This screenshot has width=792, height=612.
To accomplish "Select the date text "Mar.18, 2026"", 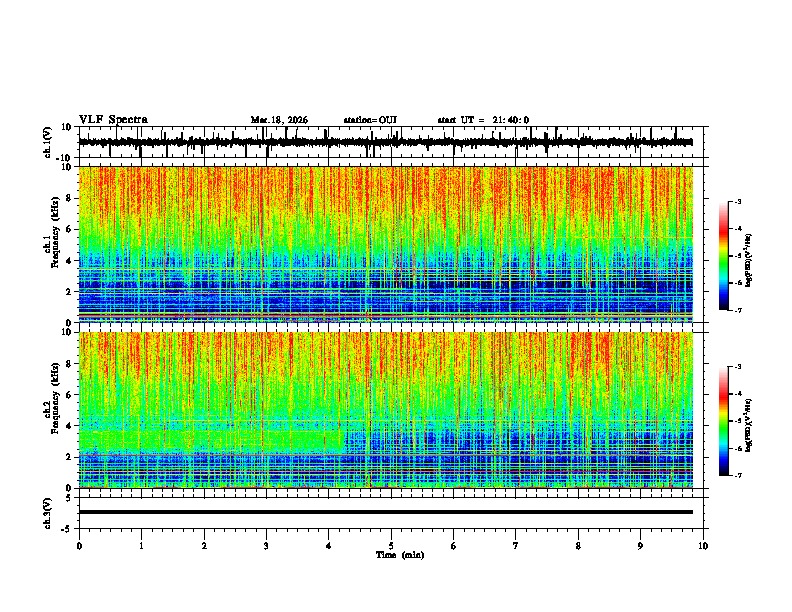I will [279, 120].
